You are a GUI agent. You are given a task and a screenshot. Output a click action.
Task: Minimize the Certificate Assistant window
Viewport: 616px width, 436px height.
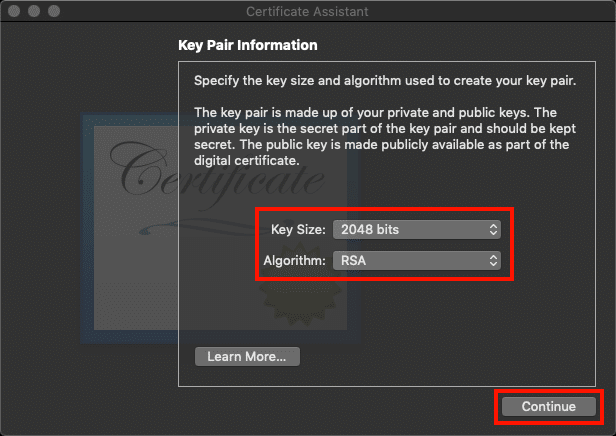click(32, 11)
